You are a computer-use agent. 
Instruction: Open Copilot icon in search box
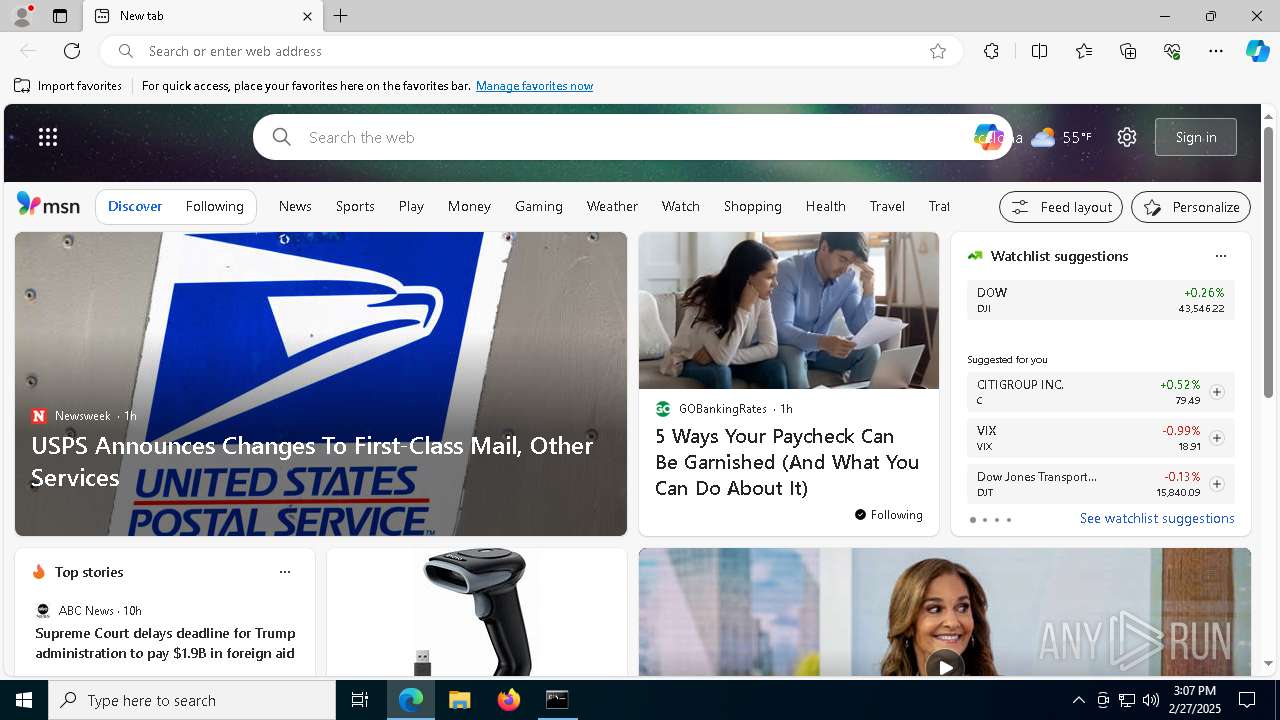[x=988, y=137]
